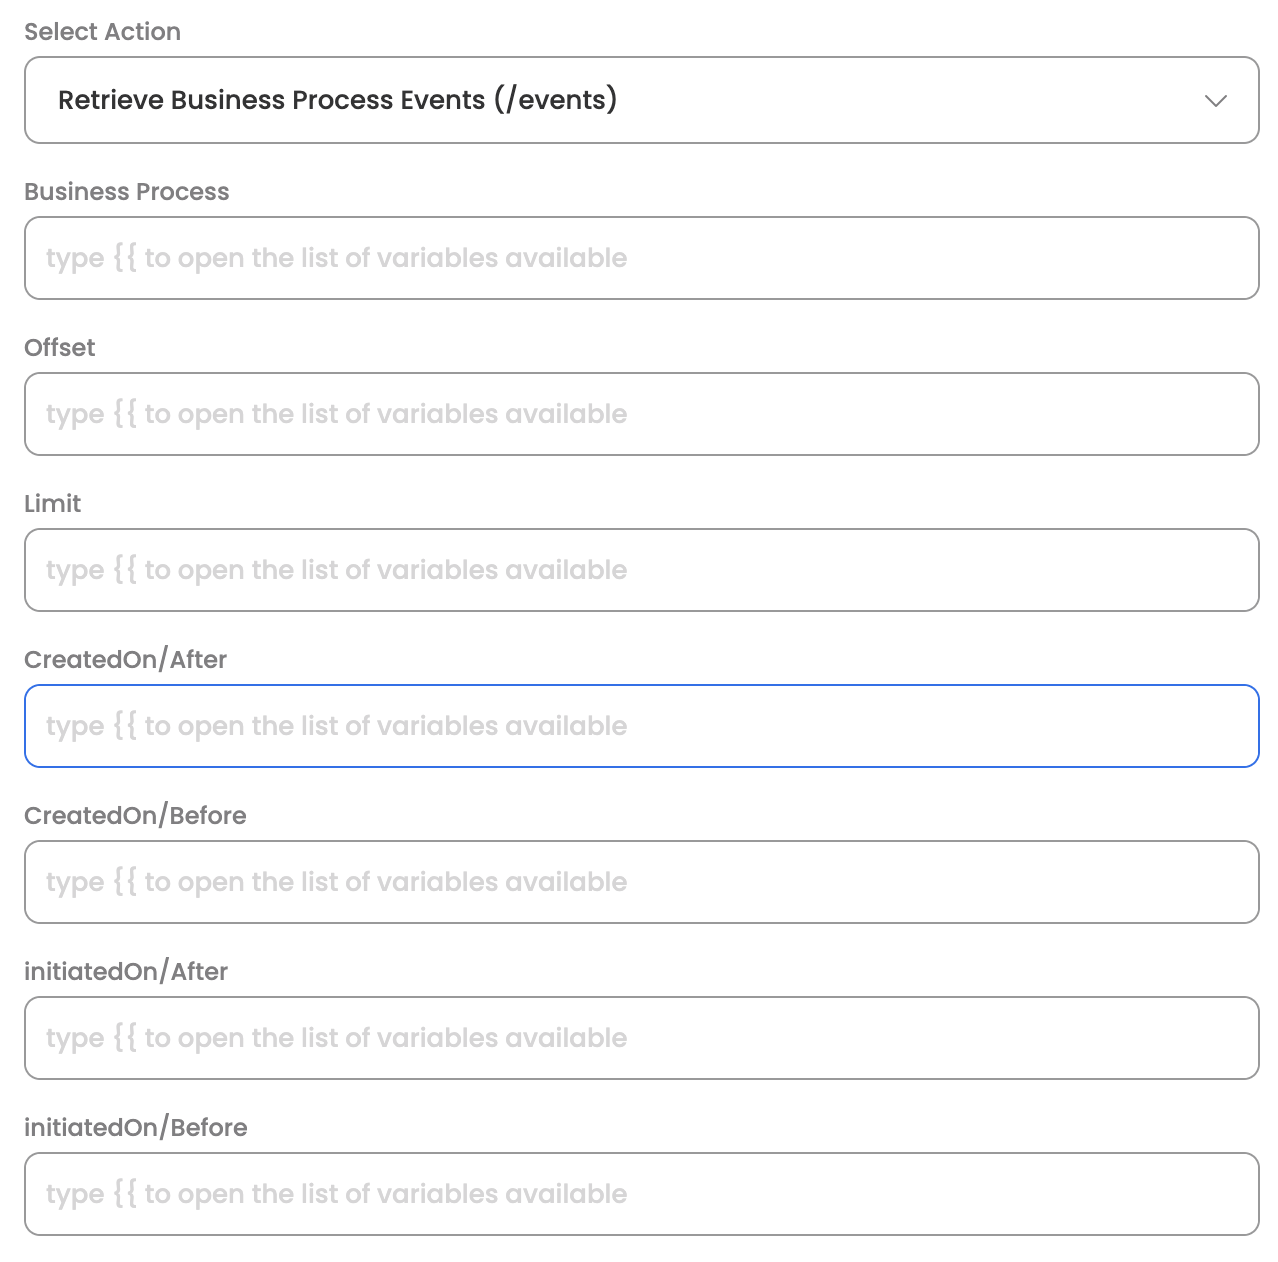This screenshot has width=1278, height=1262.
Task: Click the CreatedOn/Before label
Action: click(x=135, y=816)
